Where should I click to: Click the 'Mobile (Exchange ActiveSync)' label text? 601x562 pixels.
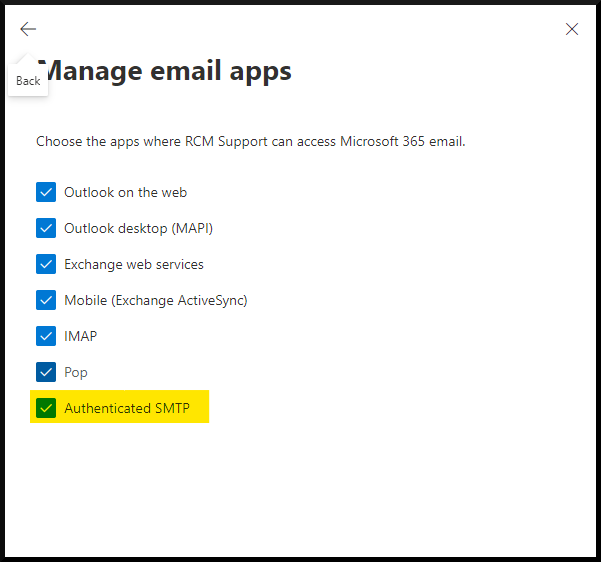tap(155, 300)
